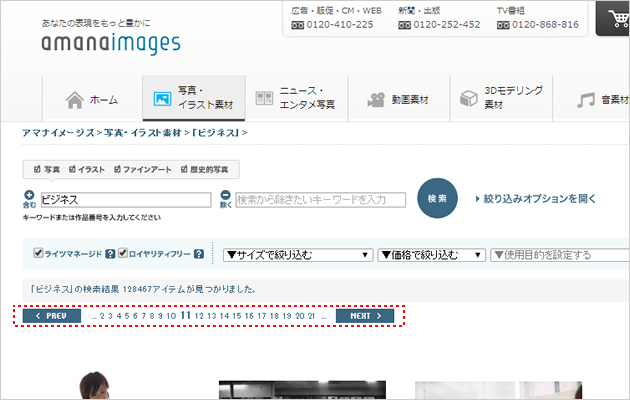This screenshot has height=400, width=630.
Task: Click free-dial icon for 0120-252-452
Action: pos(404,25)
